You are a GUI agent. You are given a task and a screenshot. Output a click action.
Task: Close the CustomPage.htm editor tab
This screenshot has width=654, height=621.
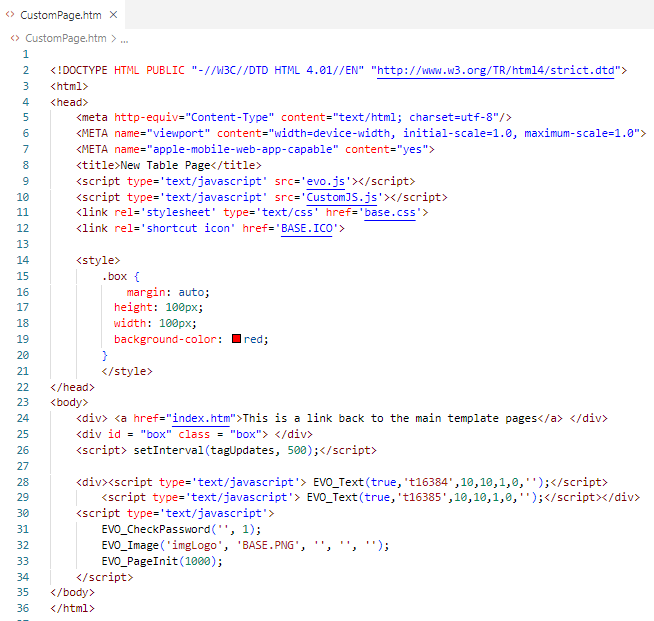point(113,15)
